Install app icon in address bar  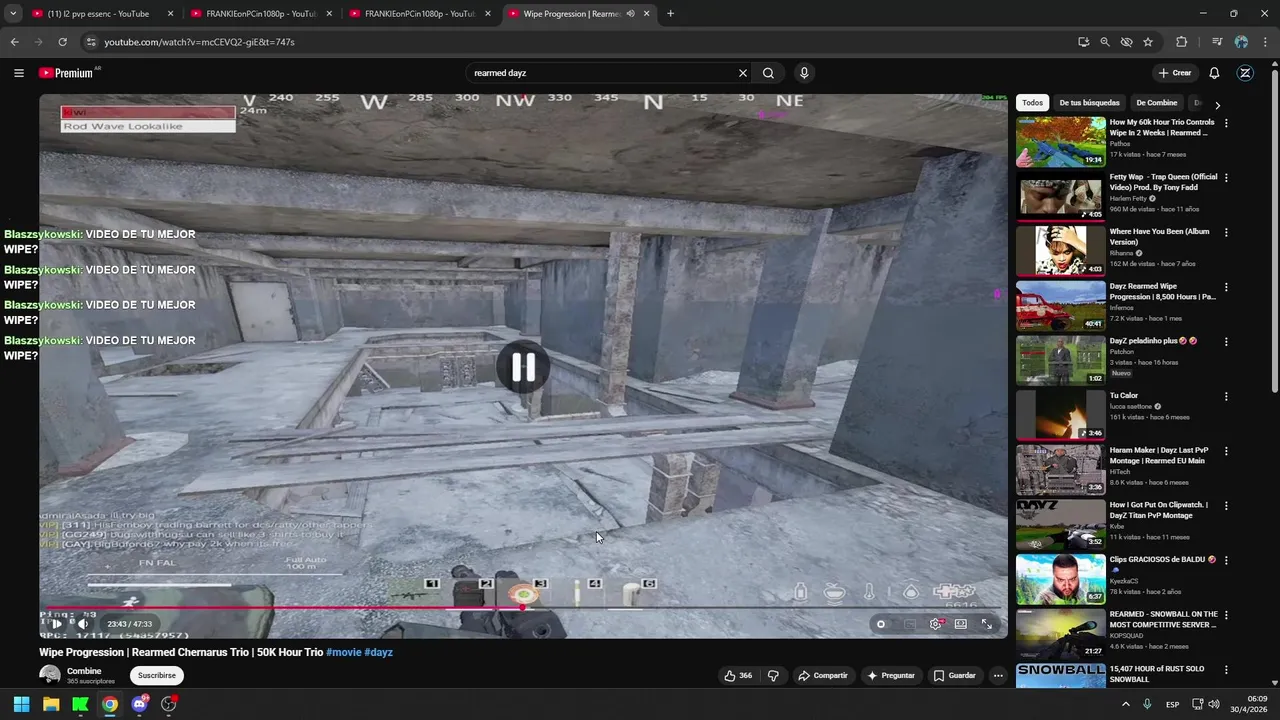[1084, 42]
